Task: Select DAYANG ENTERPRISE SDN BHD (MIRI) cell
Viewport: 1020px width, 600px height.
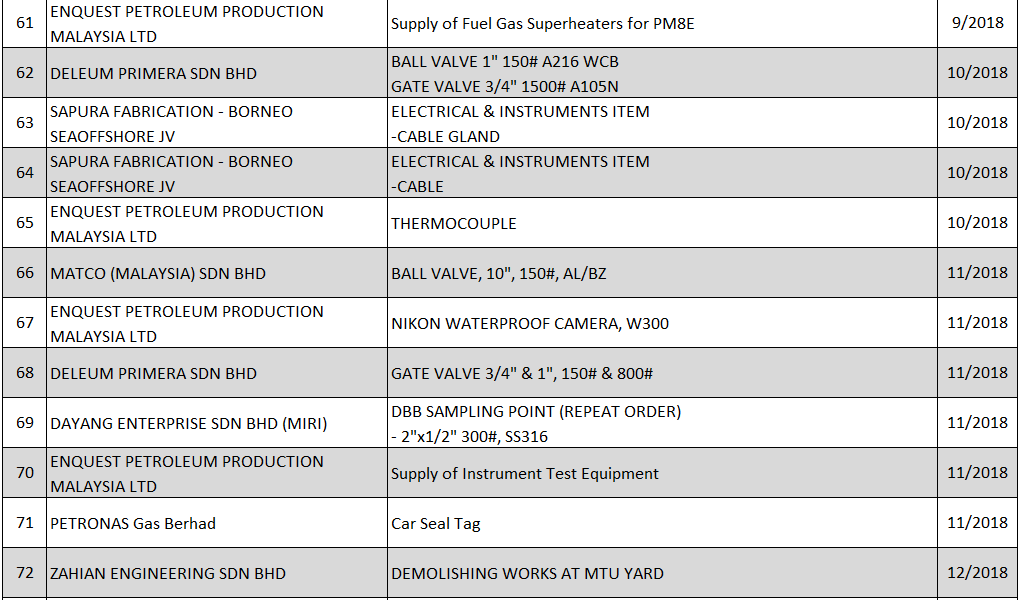Action: click(216, 423)
